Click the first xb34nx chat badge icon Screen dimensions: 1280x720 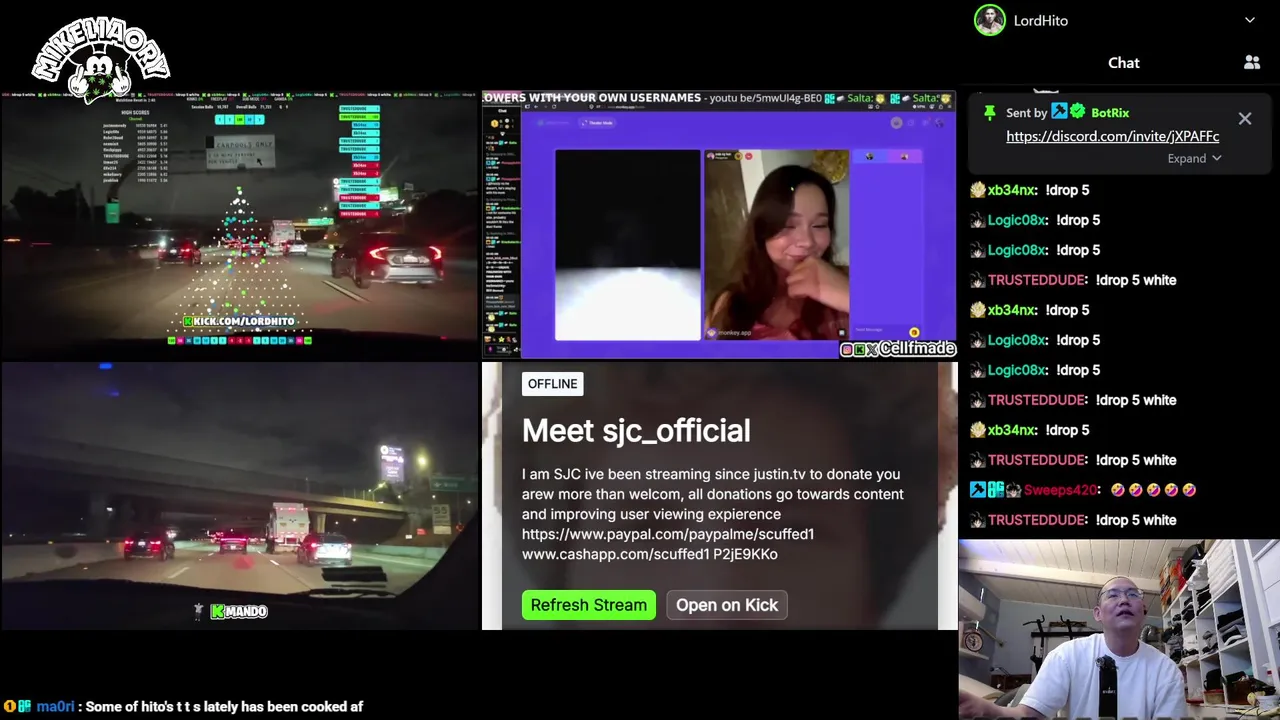pos(978,190)
